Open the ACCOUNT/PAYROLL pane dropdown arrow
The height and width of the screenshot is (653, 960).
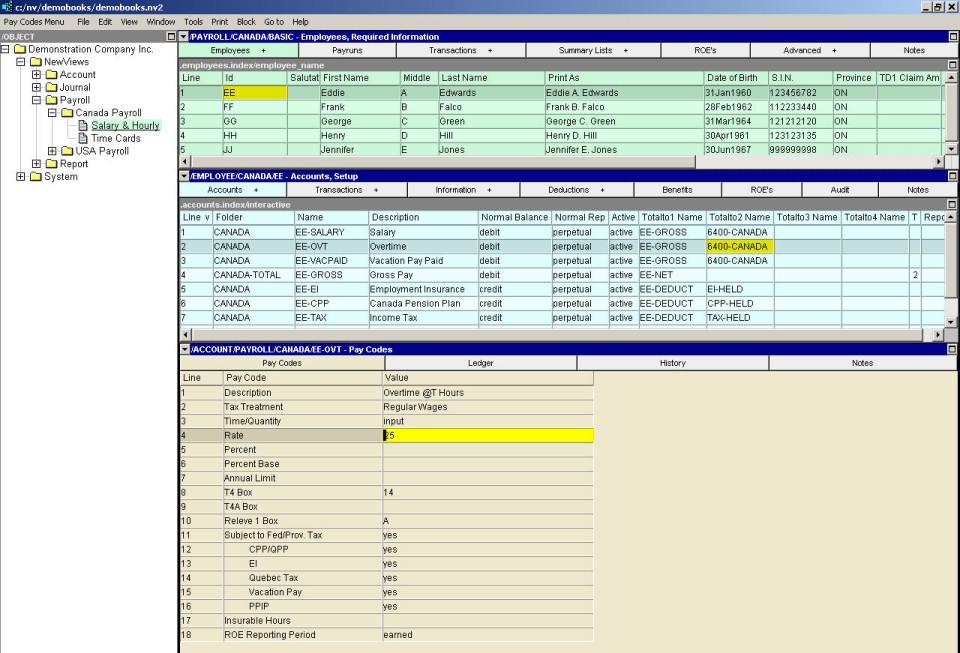(x=183, y=349)
